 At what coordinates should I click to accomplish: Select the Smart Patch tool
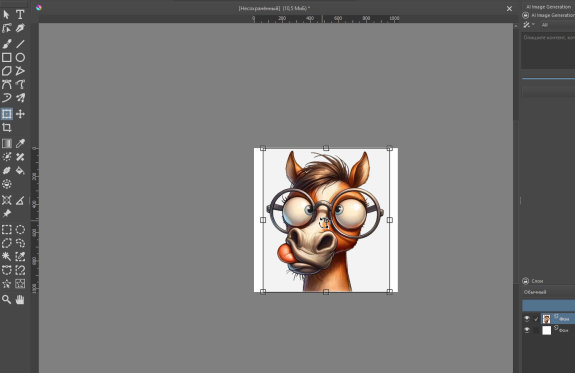click(20, 157)
